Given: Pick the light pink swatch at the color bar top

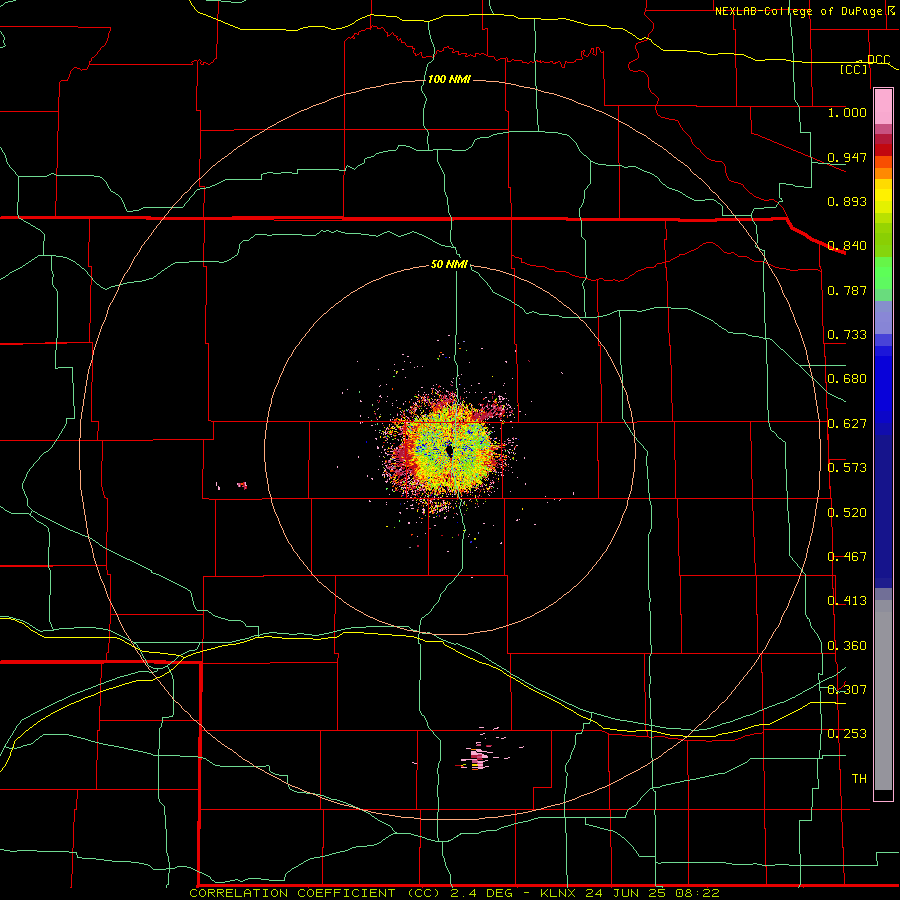Looking at the screenshot, I should tap(883, 106).
